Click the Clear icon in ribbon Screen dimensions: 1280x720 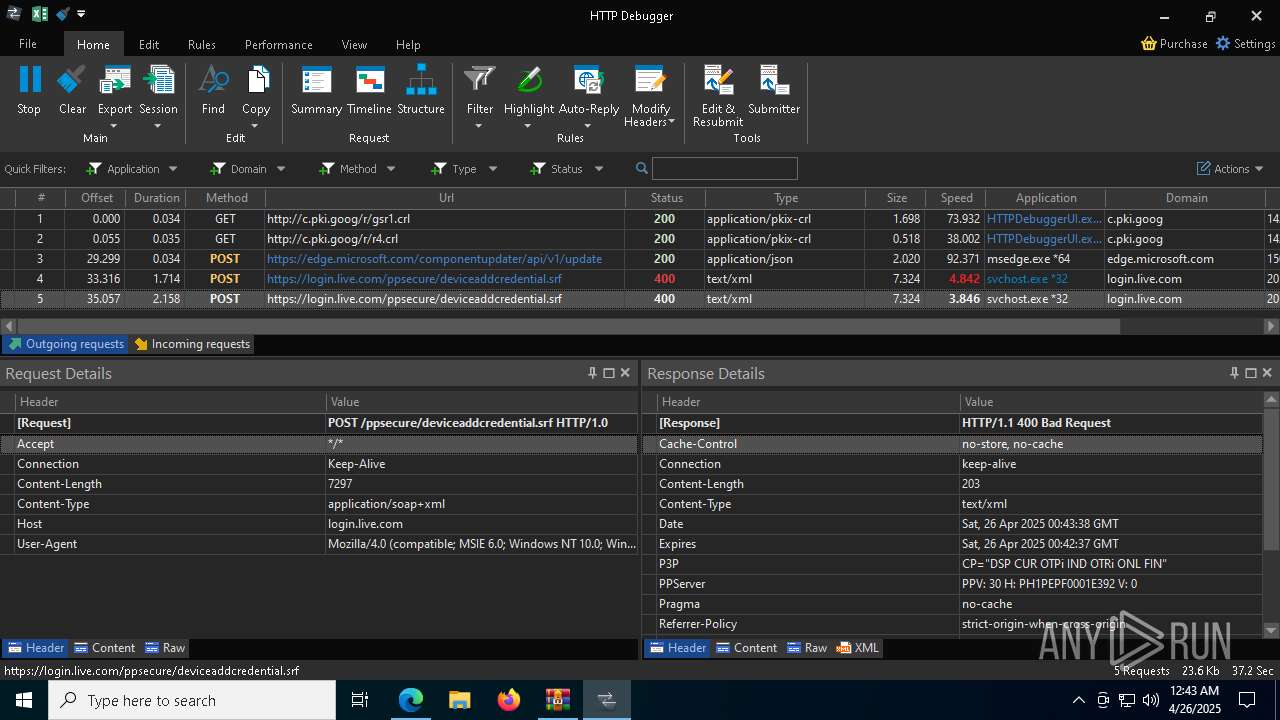72,80
